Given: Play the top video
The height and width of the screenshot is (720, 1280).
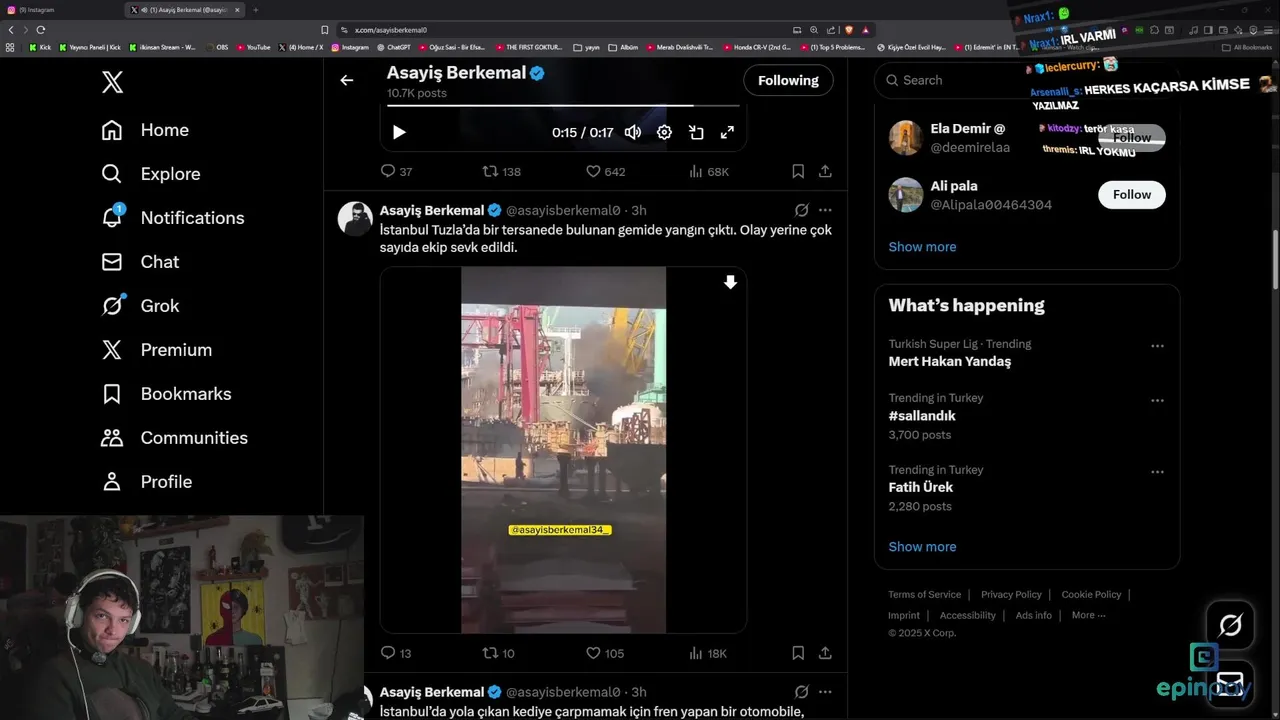Looking at the screenshot, I should (x=399, y=132).
